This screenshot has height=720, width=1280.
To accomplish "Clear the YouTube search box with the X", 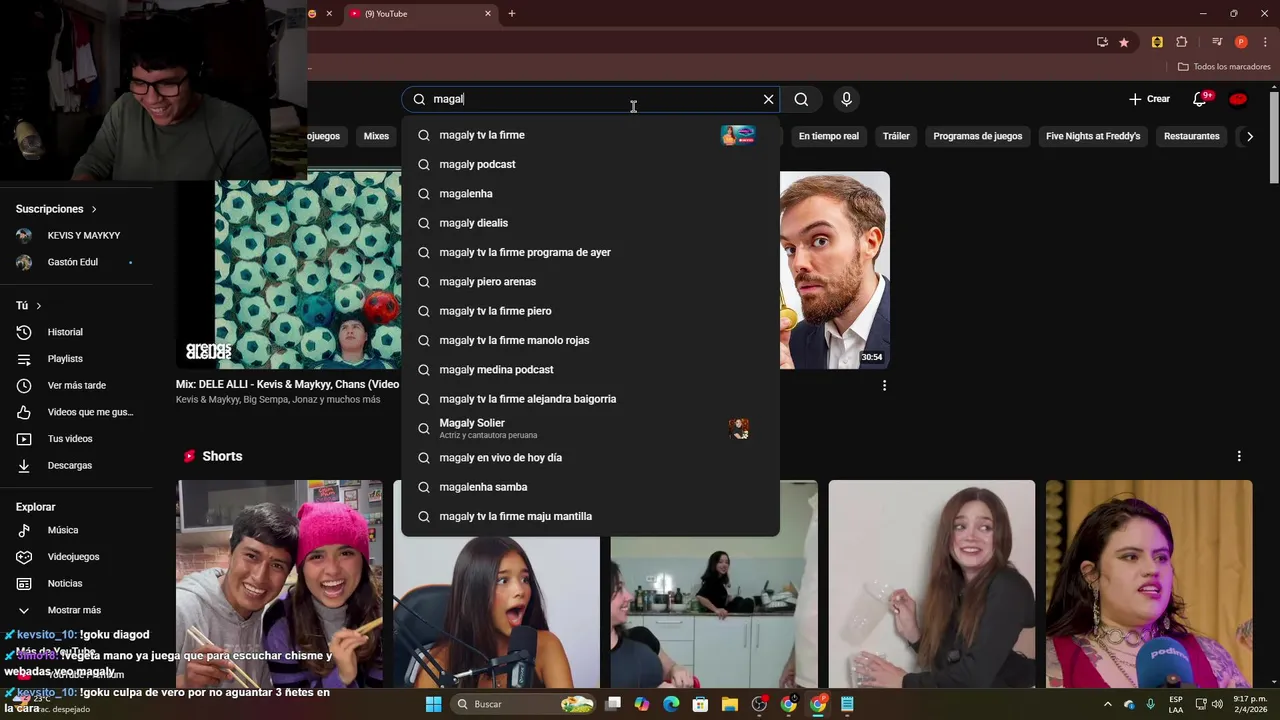I will (768, 99).
